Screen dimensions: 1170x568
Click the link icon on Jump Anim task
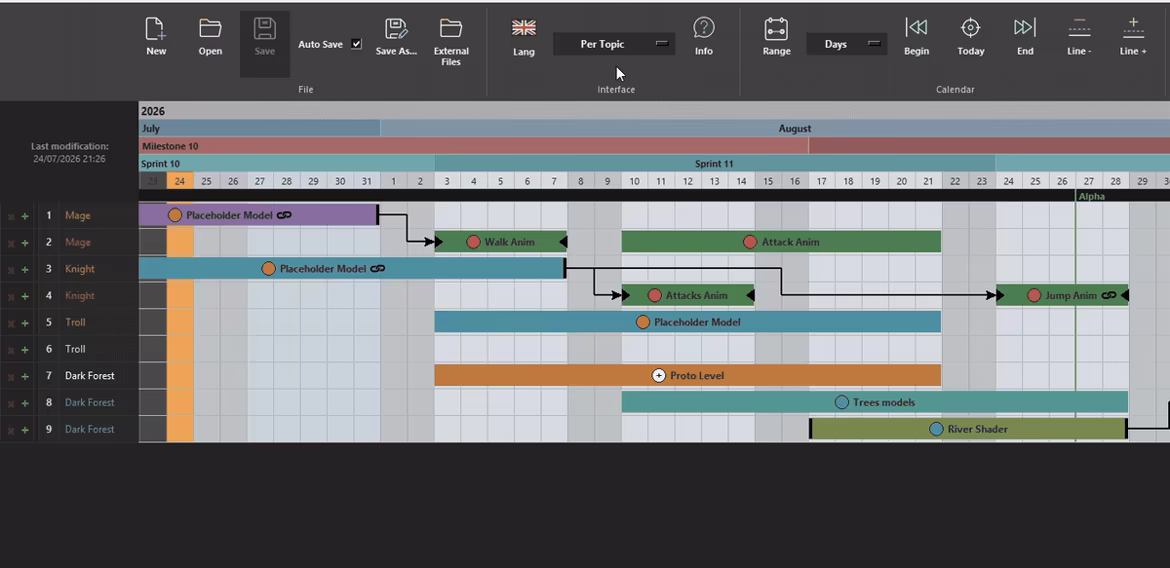click(1109, 296)
